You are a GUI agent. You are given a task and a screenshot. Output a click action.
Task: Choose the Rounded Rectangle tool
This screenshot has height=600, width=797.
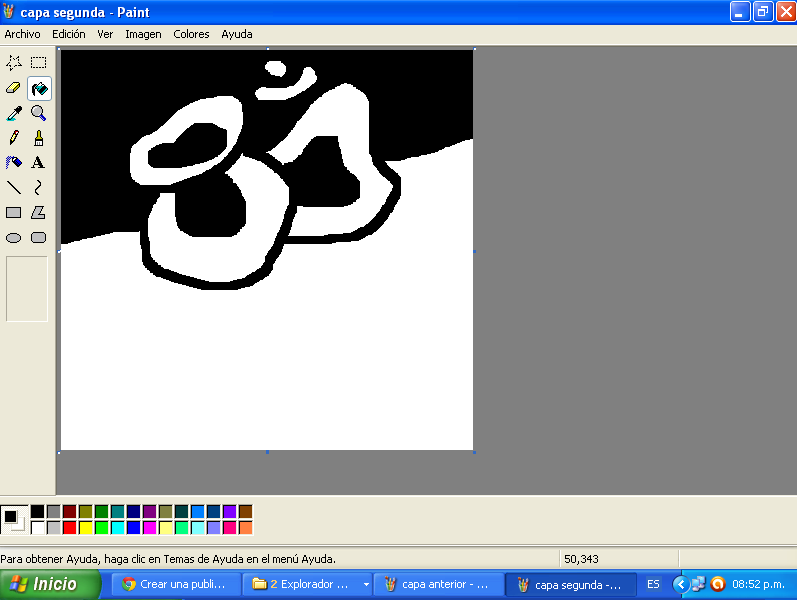(x=39, y=237)
